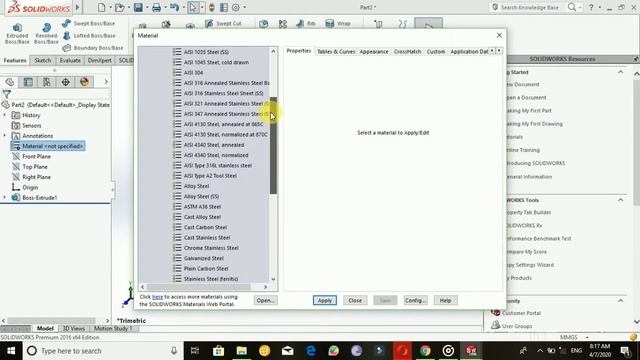Image resolution: width=640 pixels, height=360 pixels.
Task: Click the Windows Start button
Action: (11, 351)
